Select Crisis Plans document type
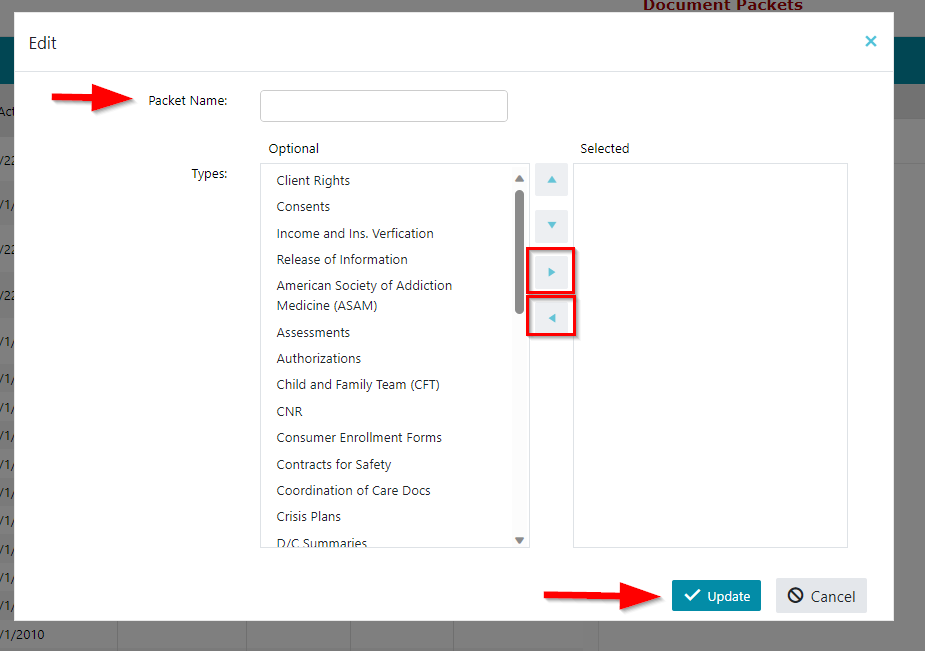The height and width of the screenshot is (651, 925). 309,517
